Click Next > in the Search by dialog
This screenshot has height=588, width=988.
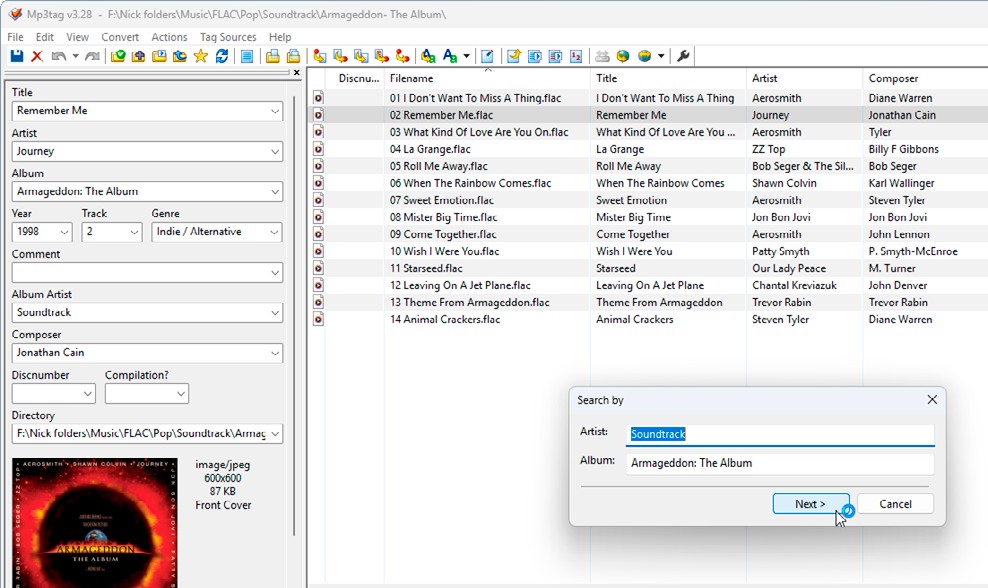click(x=810, y=504)
